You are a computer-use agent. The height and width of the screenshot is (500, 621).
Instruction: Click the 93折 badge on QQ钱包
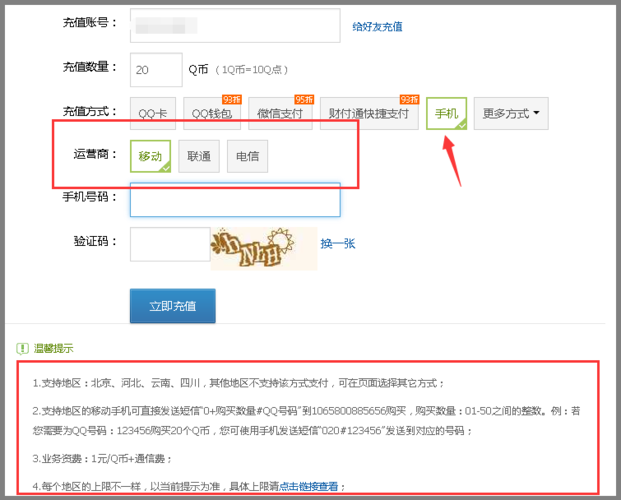coord(232,99)
